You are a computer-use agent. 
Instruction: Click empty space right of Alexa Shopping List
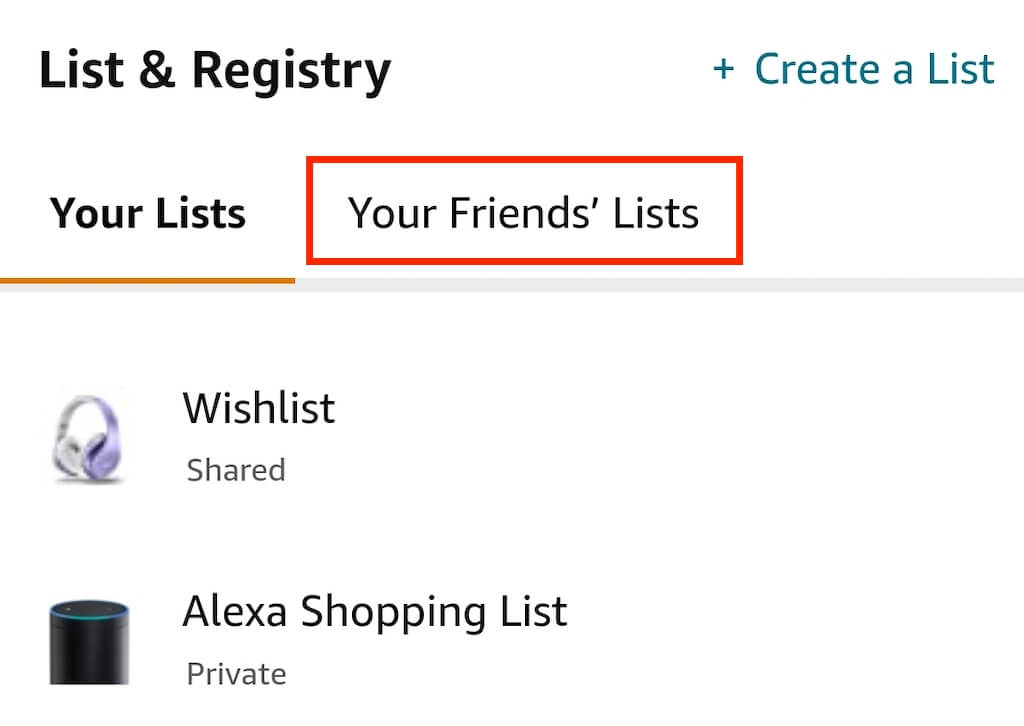pyautogui.click(x=800, y=640)
